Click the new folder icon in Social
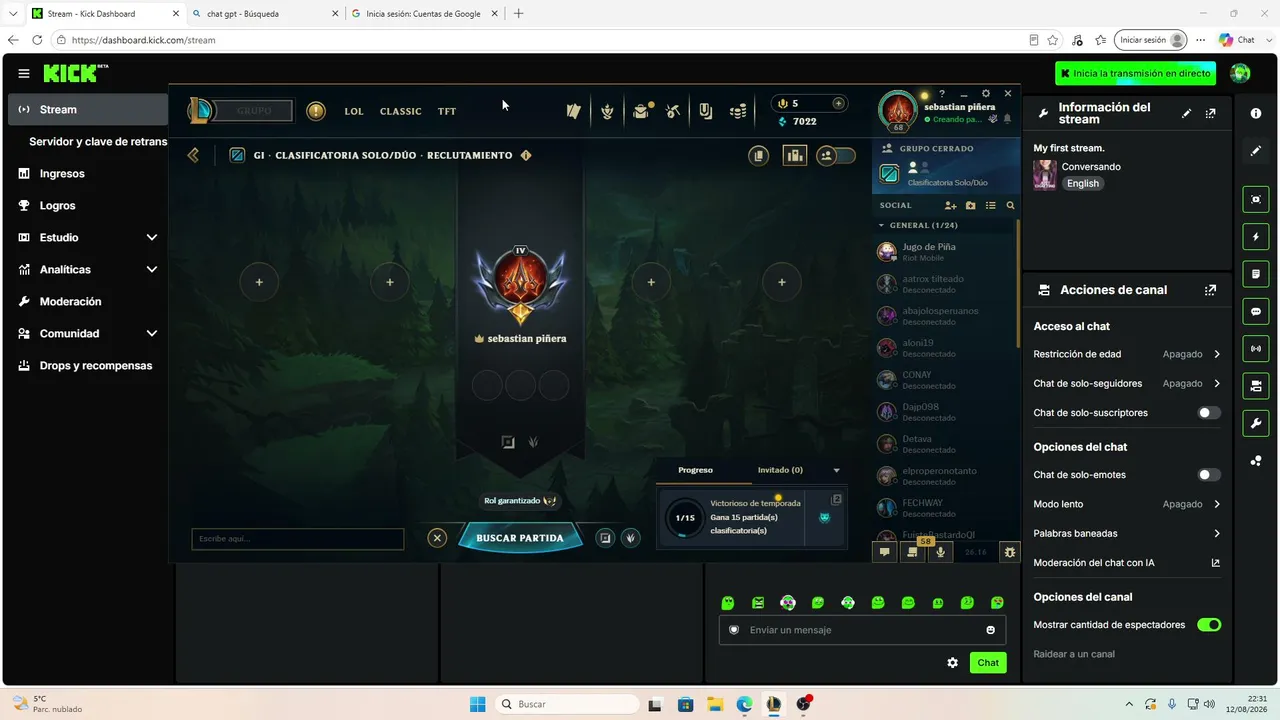The height and width of the screenshot is (720, 1280). (x=970, y=205)
